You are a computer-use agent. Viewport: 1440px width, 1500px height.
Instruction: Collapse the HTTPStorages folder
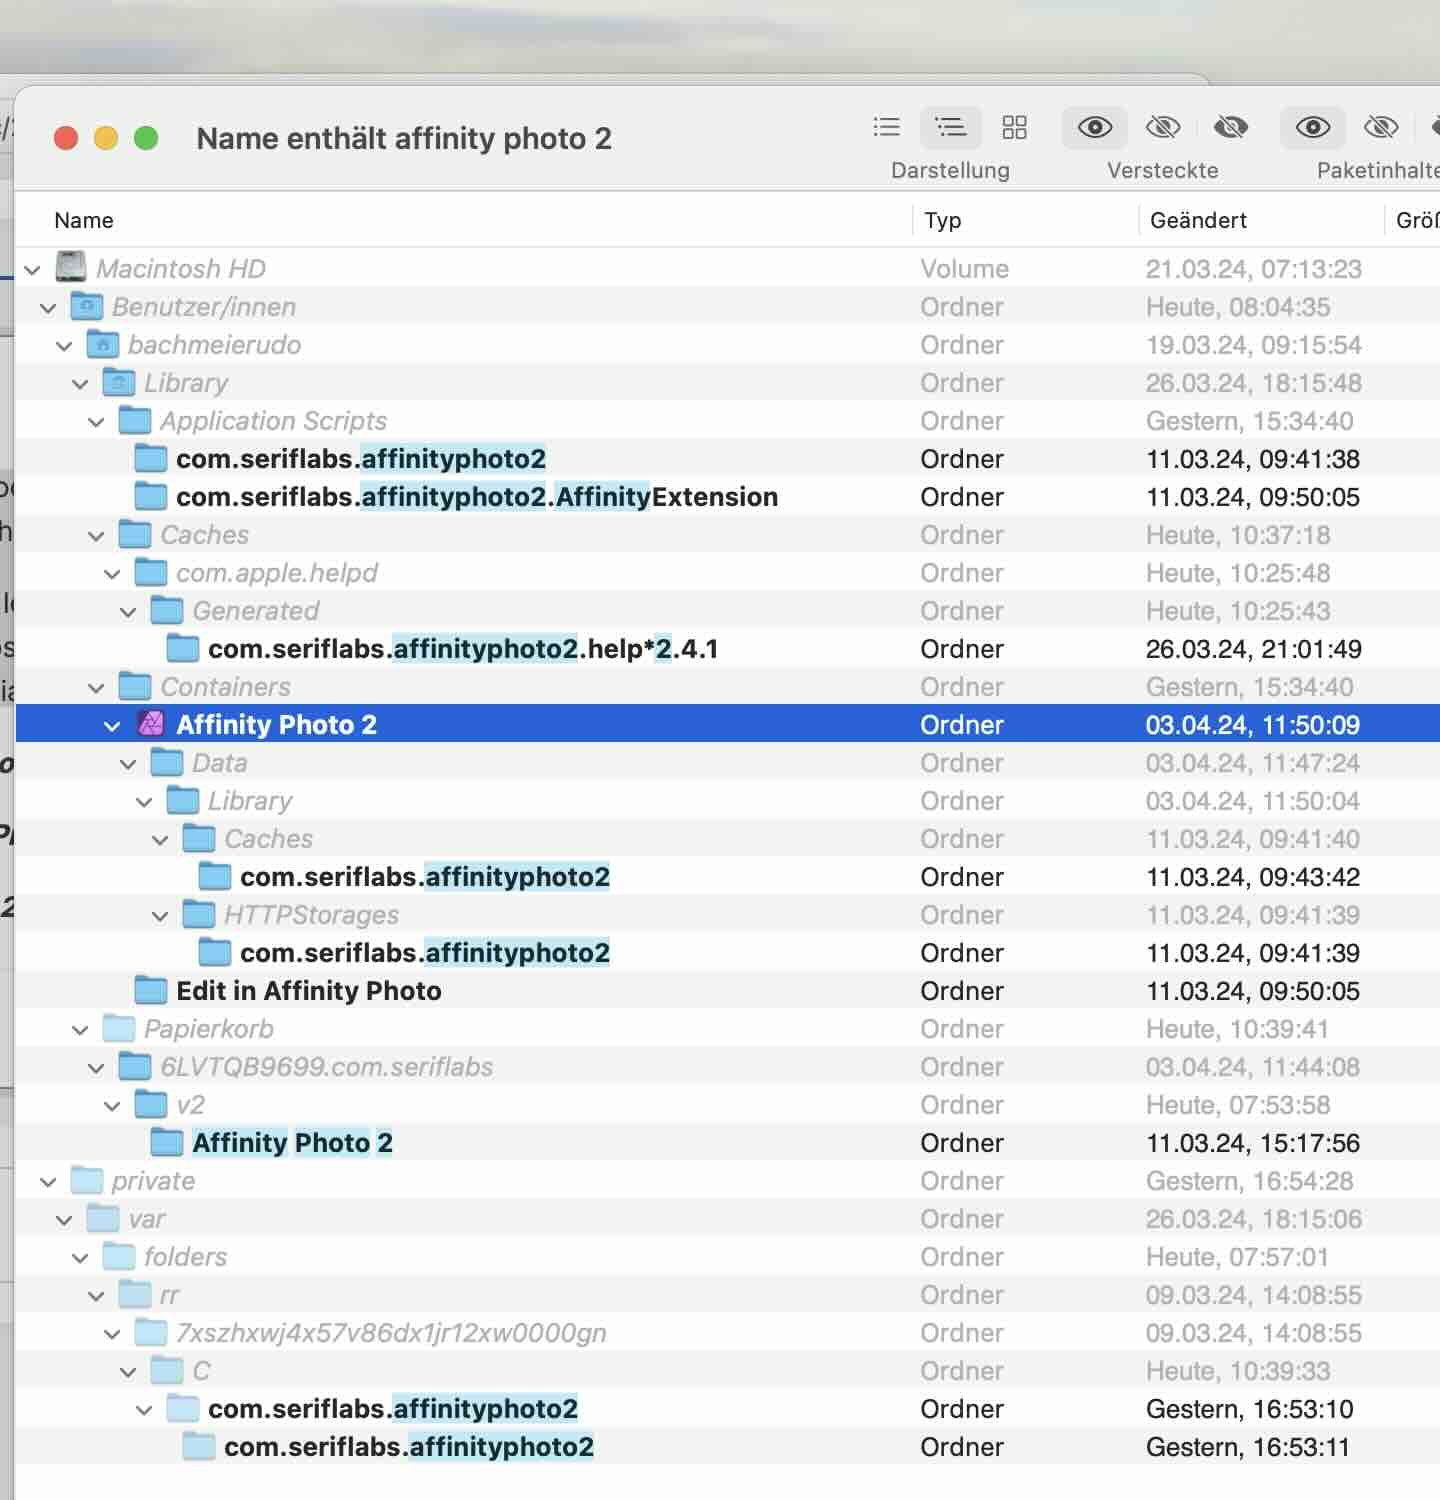click(160, 915)
